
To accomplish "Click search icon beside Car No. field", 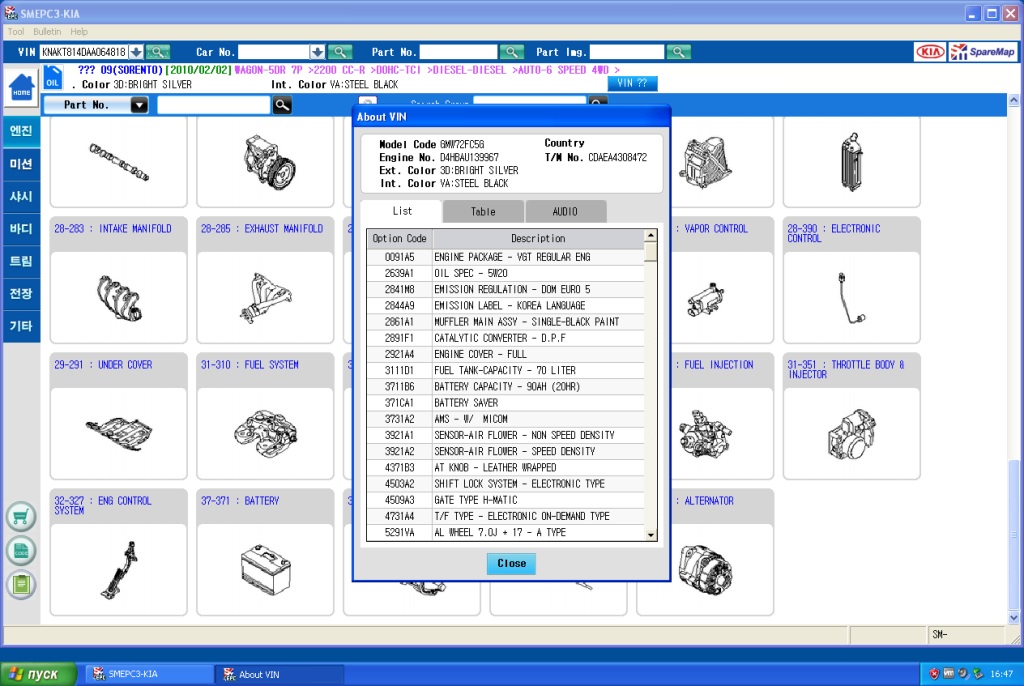I will tap(340, 52).
